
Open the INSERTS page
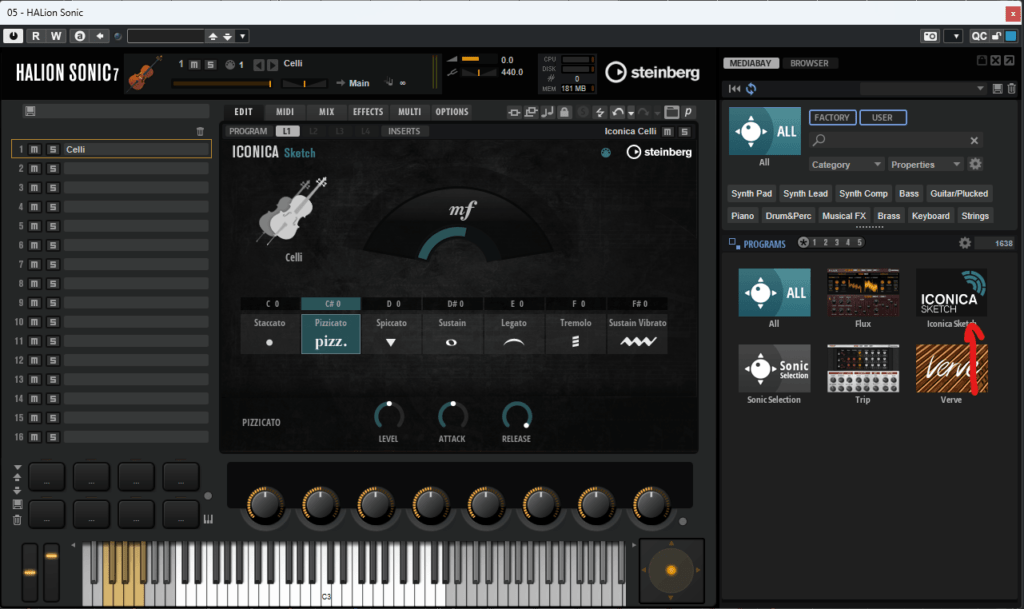tap(404, 131)
